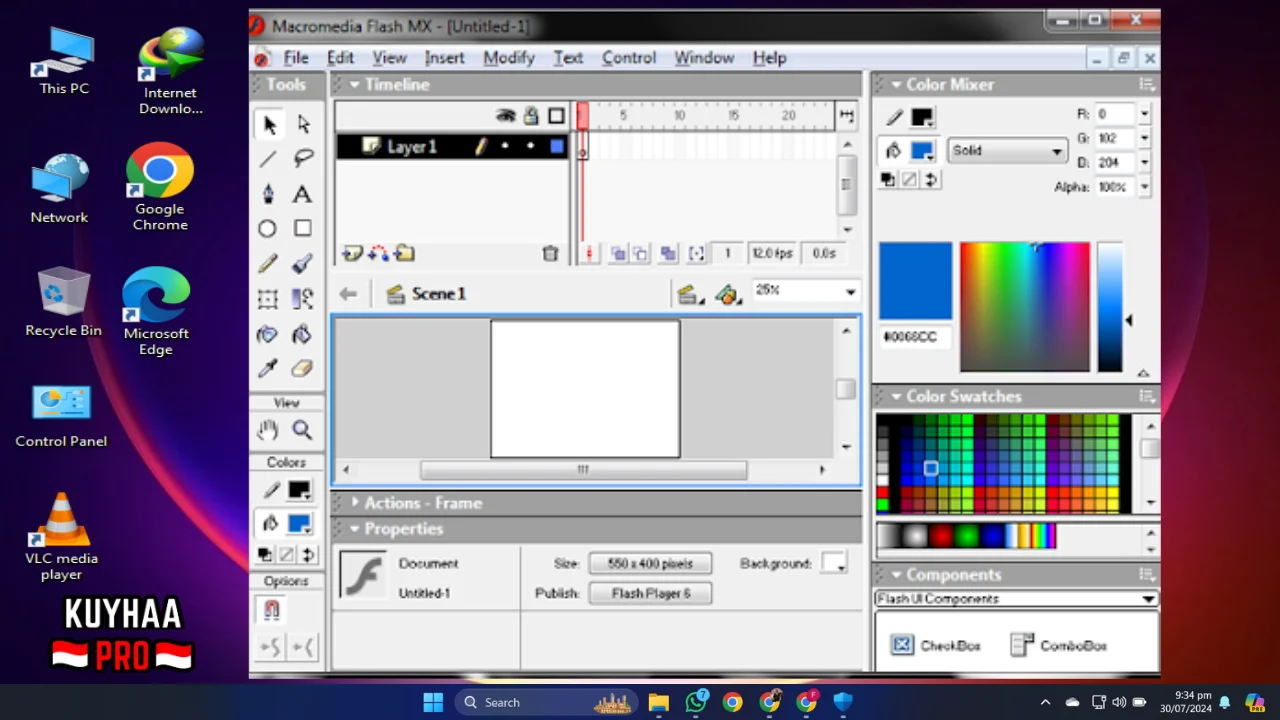Open the View menu

(x=390, y=58)
